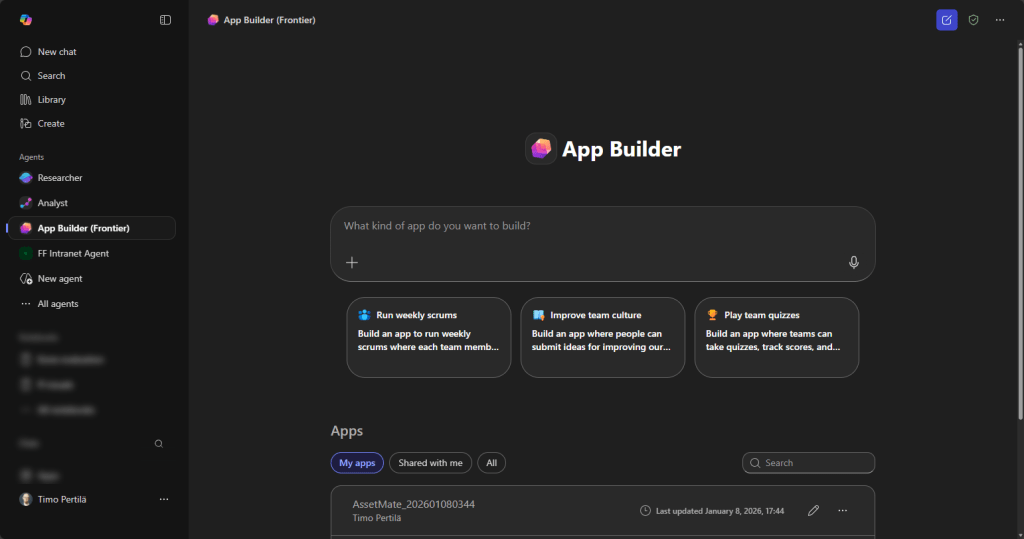
Task: Click the new chat compose icon top right
Action: 946,20
